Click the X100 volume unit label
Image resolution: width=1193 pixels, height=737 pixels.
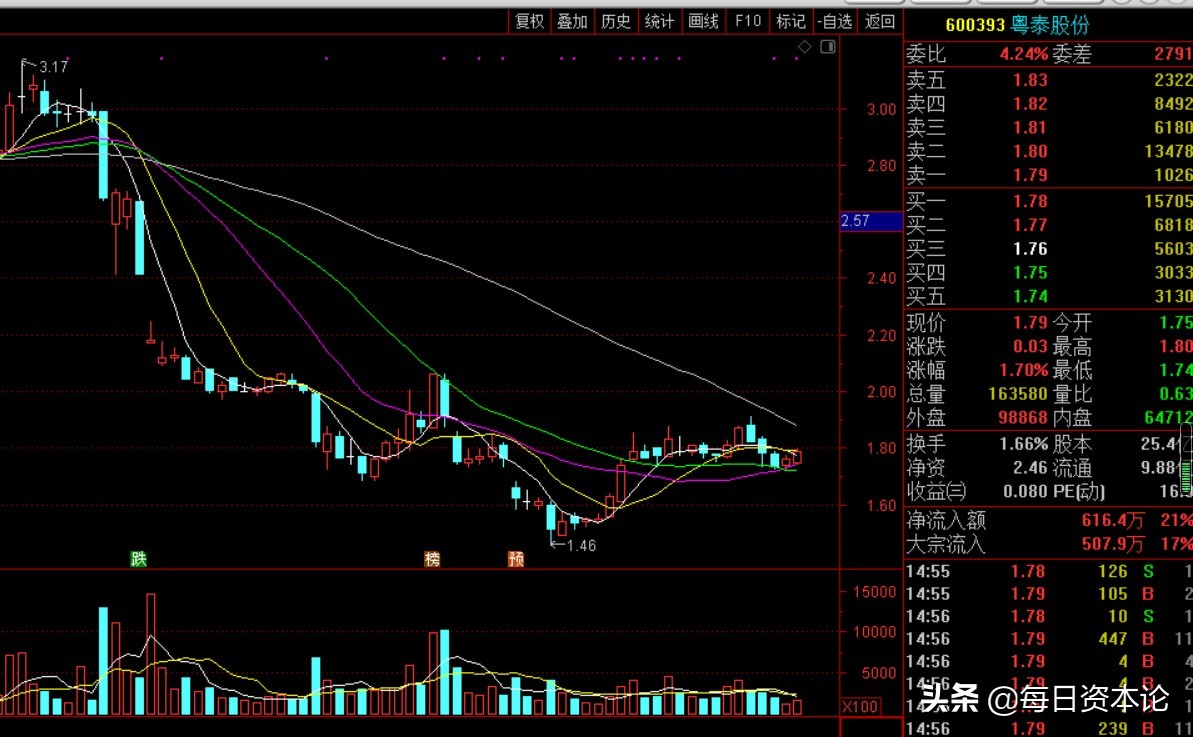(x=859, y=707)
